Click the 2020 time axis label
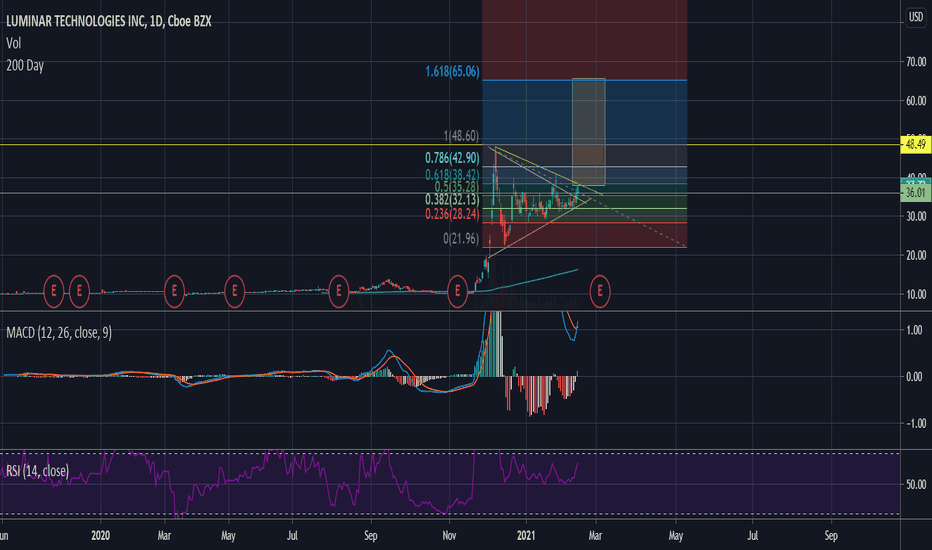 (100, 536)
